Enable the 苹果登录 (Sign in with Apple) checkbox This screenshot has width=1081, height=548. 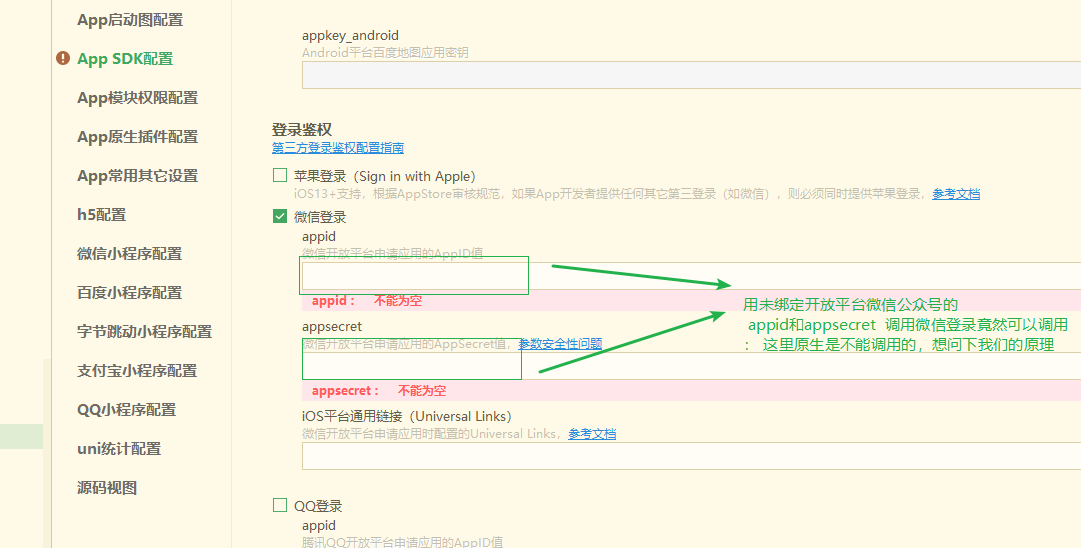280,176
